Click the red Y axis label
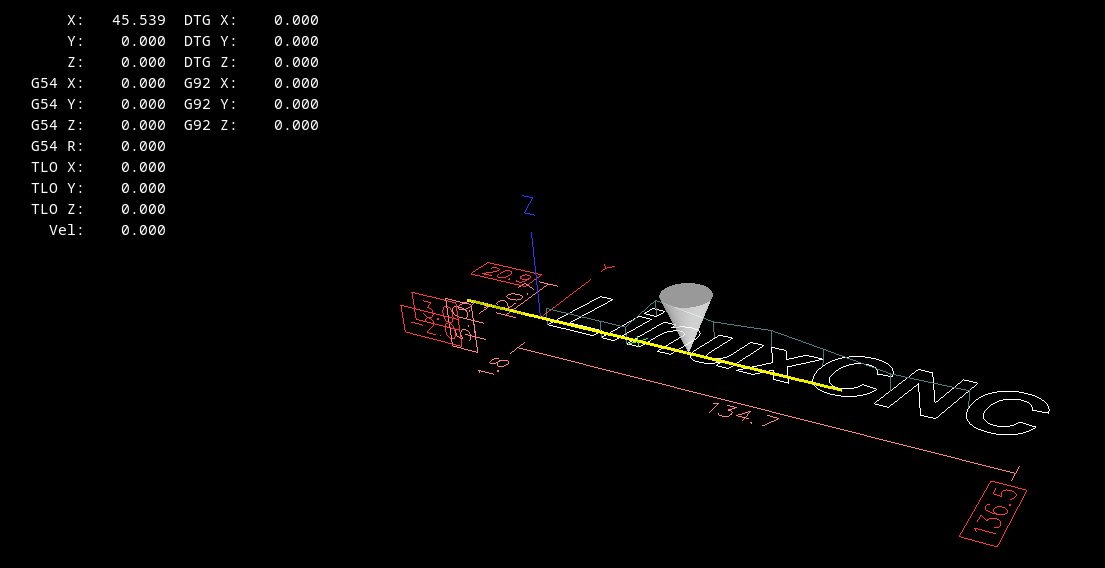Image resolution: width=1105 pixels, height=568 pixels. 607,268
